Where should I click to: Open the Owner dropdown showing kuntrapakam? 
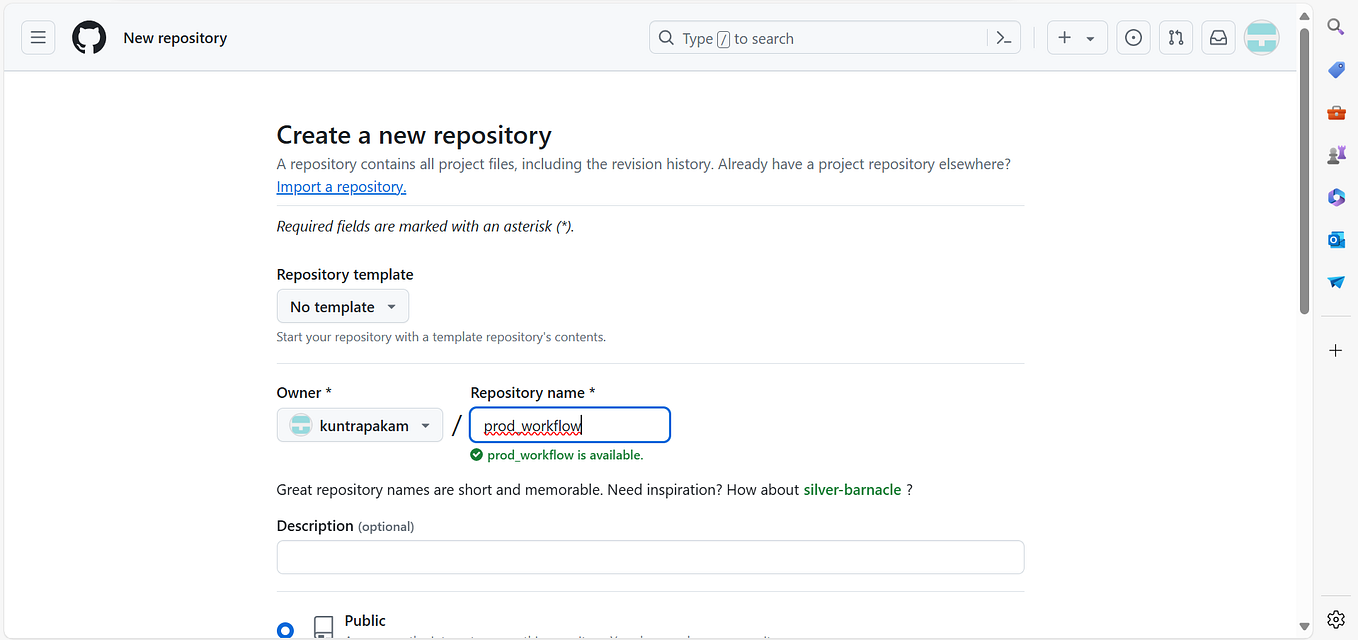click(x=359, y=425)
